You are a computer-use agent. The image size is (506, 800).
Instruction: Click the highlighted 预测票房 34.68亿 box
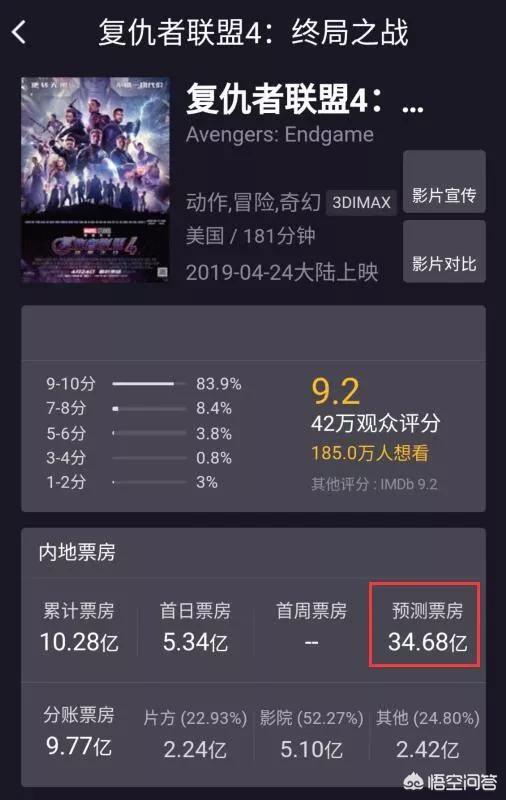[x=425, y=625]
